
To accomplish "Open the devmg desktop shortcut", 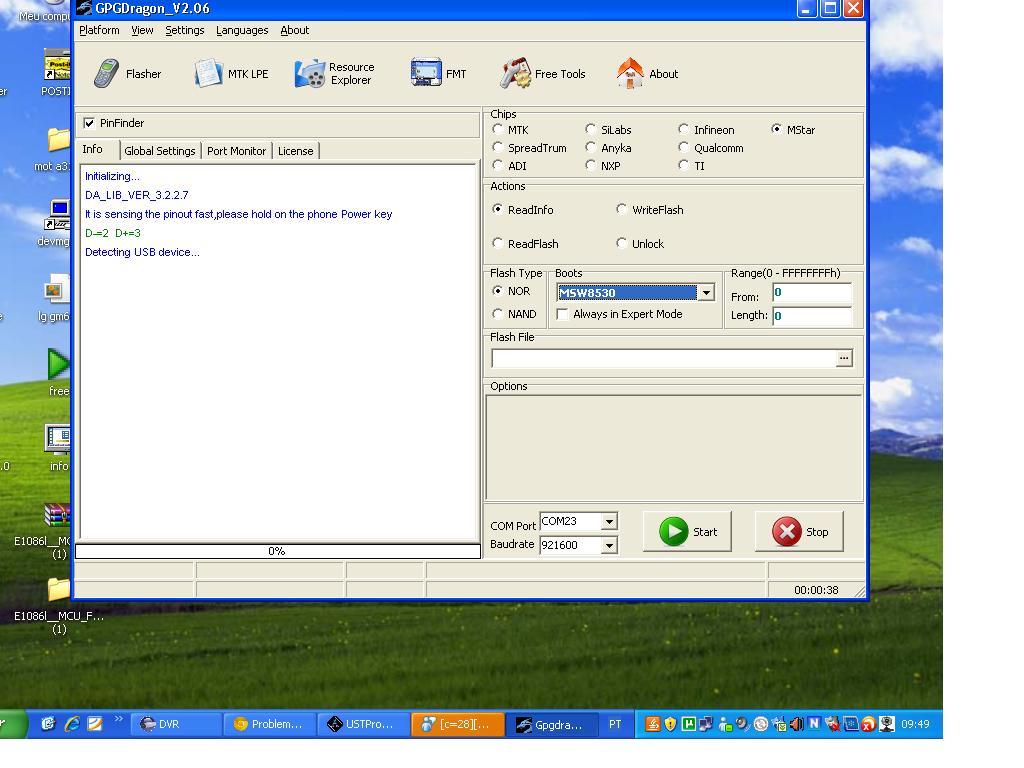I will [x=56, y=223].
